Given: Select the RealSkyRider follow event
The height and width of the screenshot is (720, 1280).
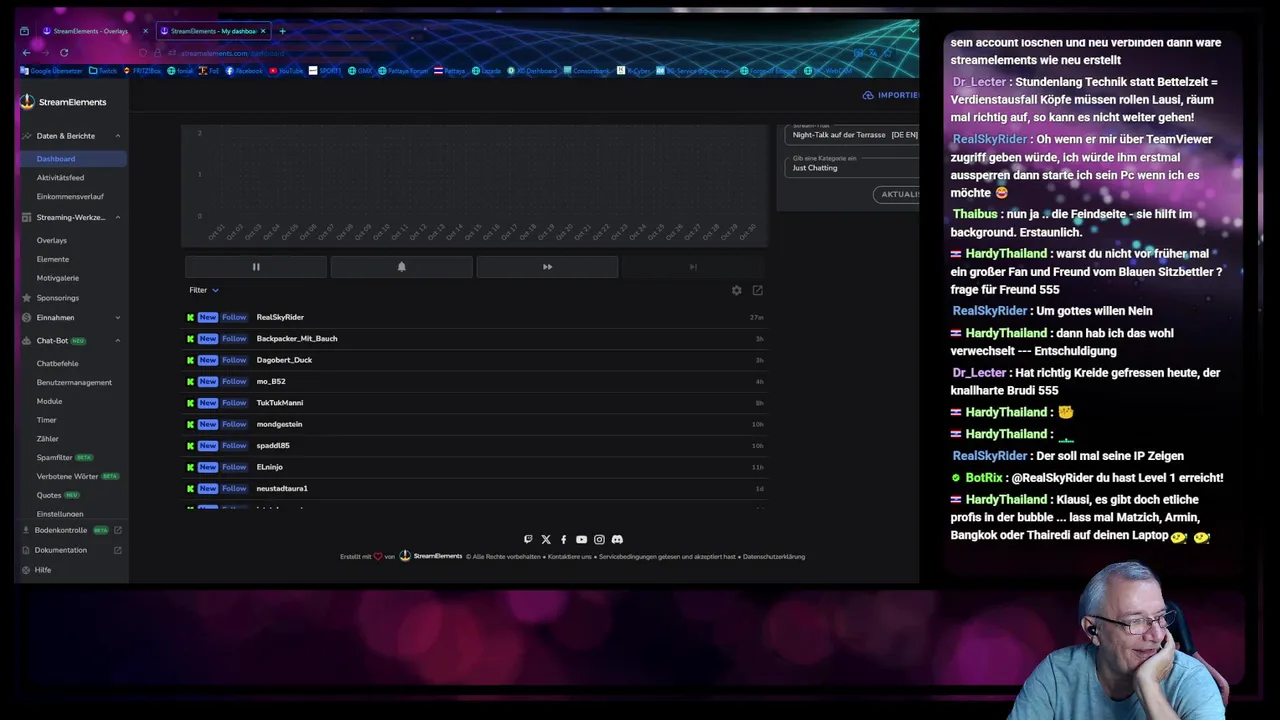Looking at the screenshot, I should [475, 318].
